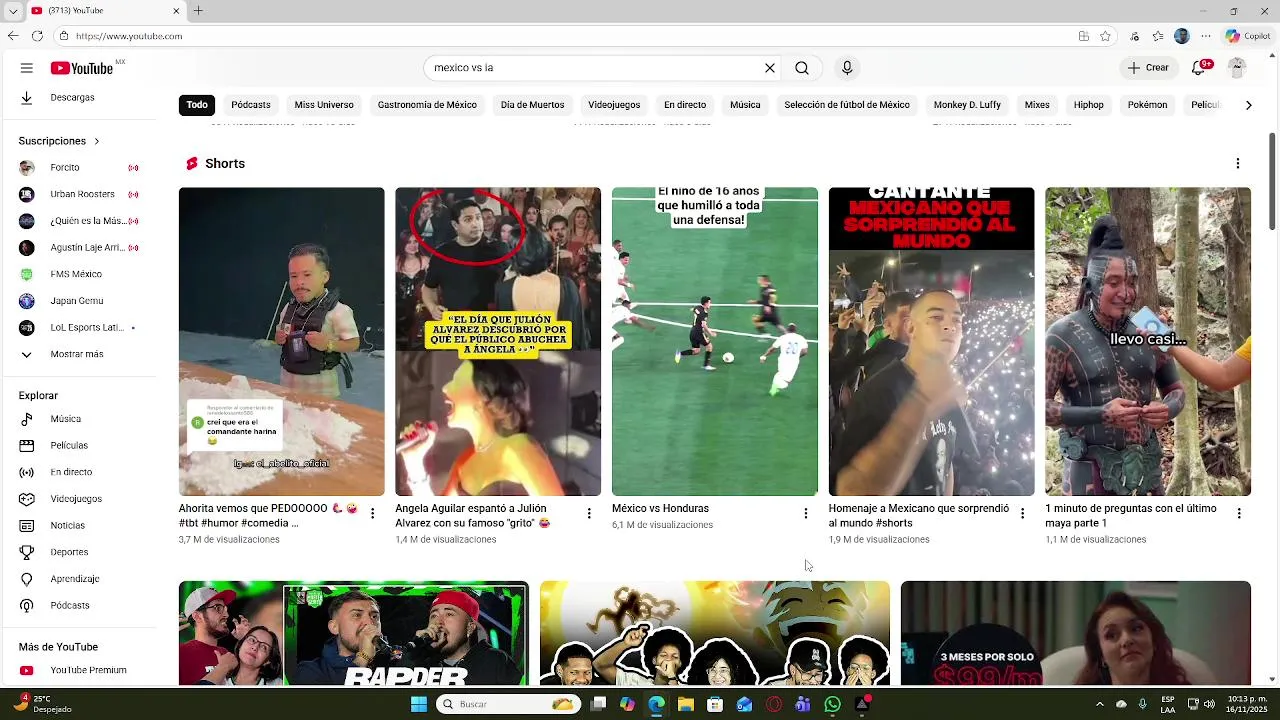The width and height of the screenshot is (1280, 720).
Task: Open options for the Shorts shelf
Action: point(1238,164)
